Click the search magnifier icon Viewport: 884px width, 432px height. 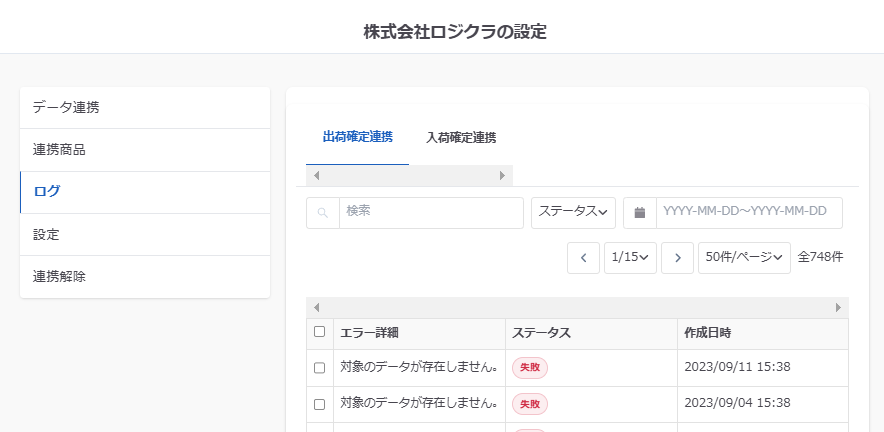[322, 213]
